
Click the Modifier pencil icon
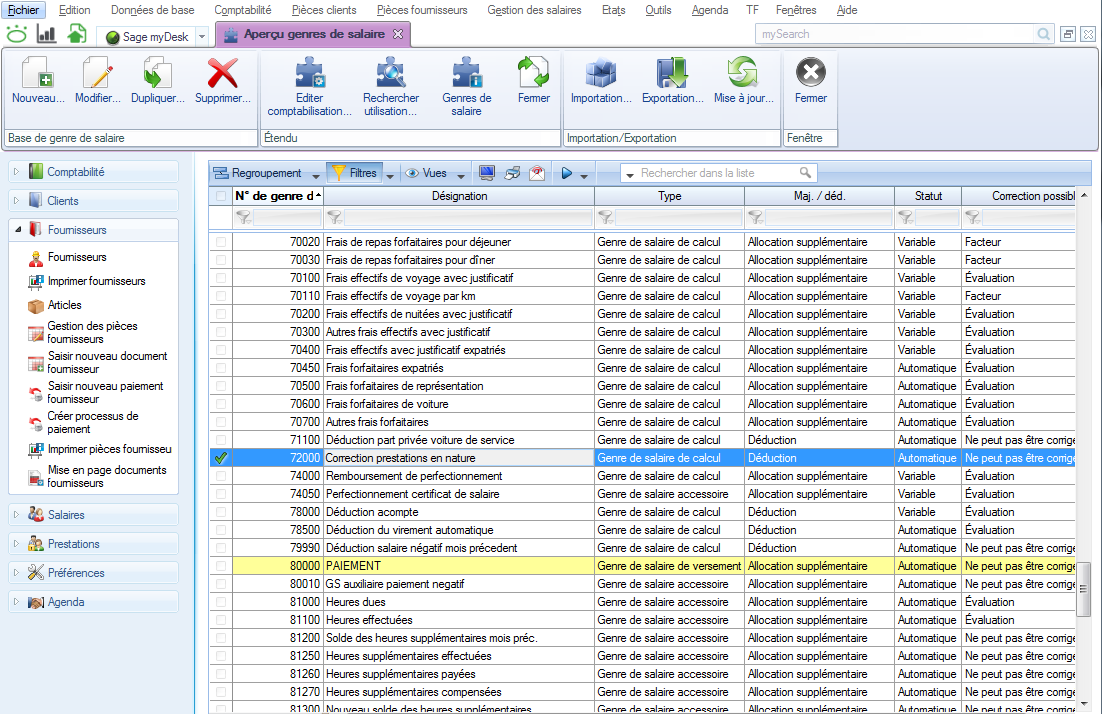click(97, 76)
